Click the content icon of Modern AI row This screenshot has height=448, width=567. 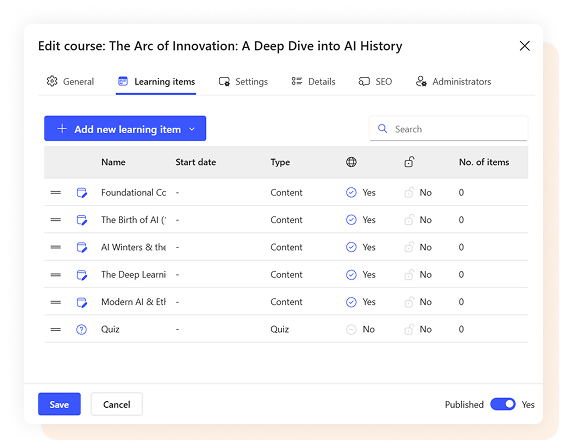pos(82,302)
